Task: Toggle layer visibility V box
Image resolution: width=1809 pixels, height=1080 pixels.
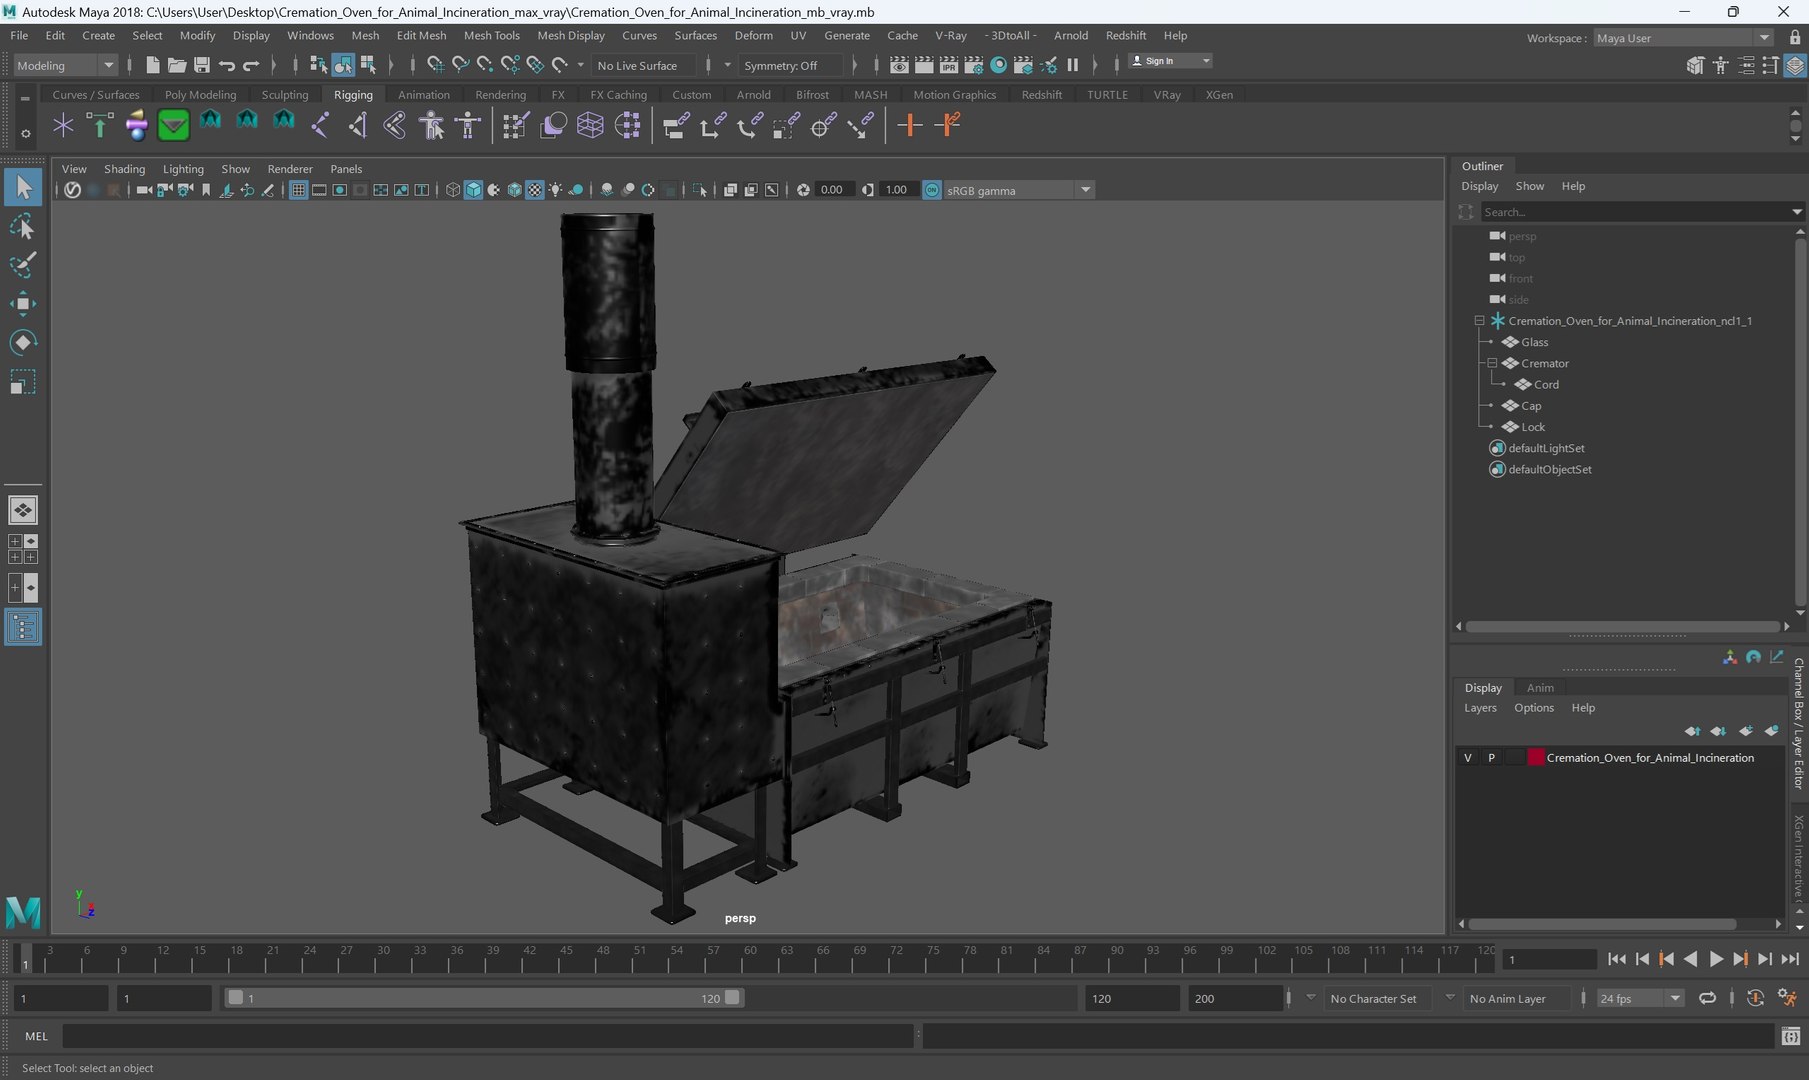Action: [1468, 758]
